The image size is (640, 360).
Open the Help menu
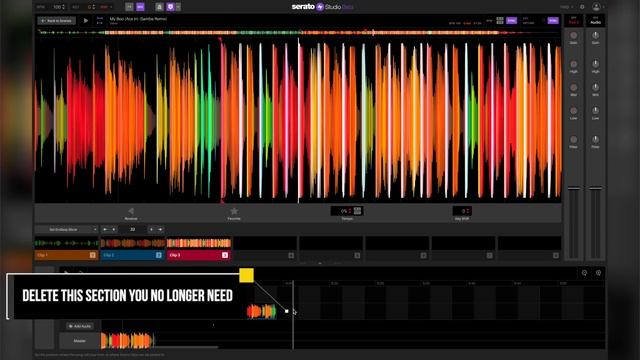[567, 7]
